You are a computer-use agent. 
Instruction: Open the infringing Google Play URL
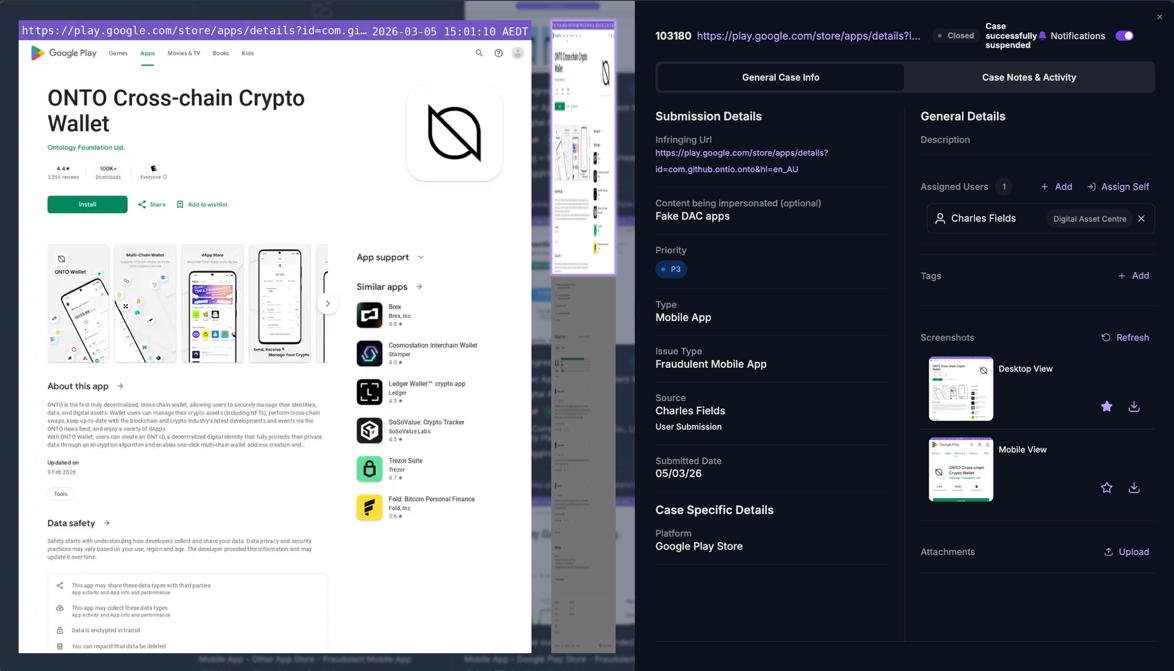coord(741,161)
